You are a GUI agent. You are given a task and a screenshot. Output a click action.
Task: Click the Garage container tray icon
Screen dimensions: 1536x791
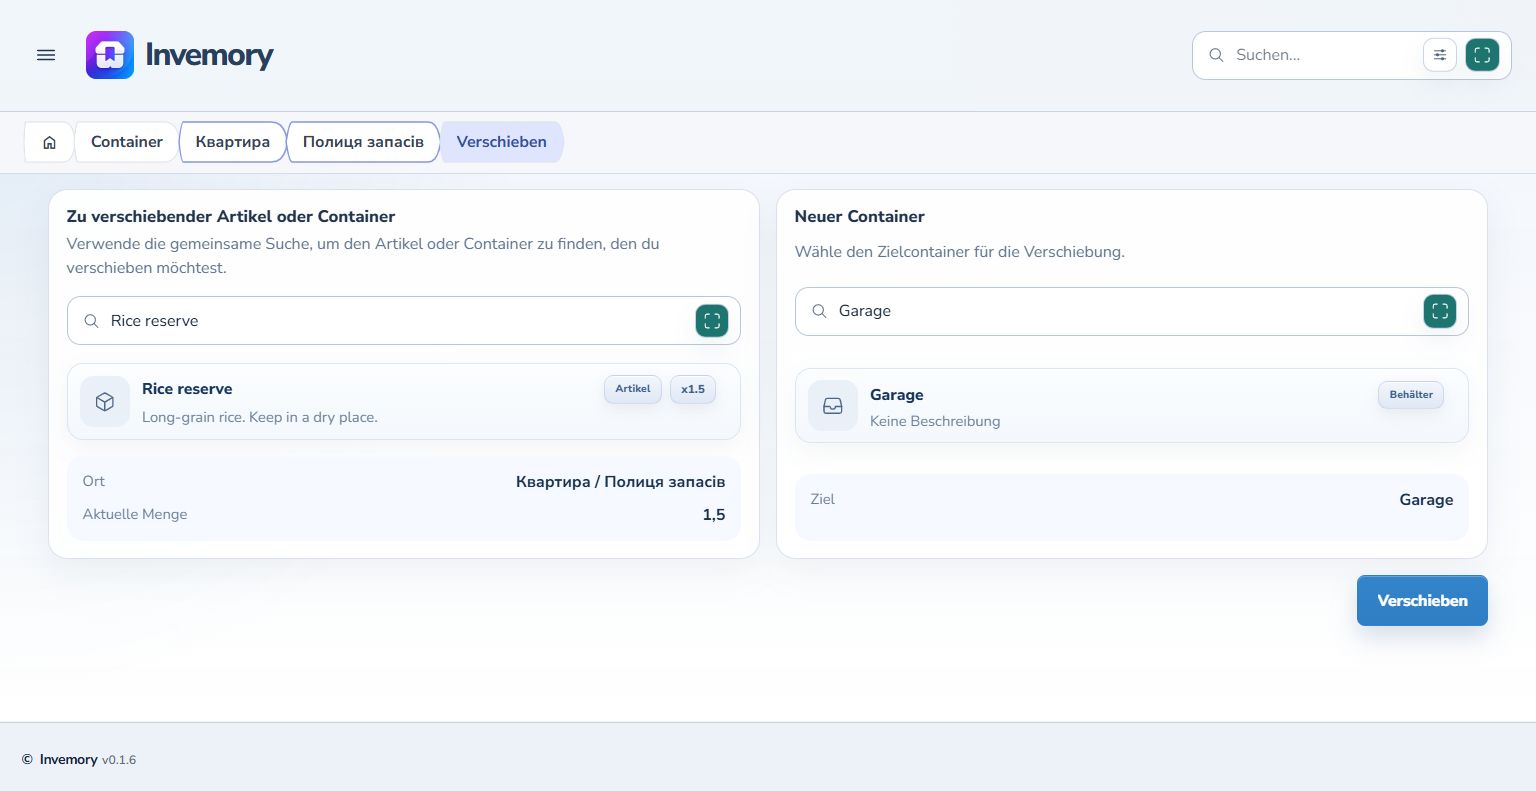(x=833, y=405)
